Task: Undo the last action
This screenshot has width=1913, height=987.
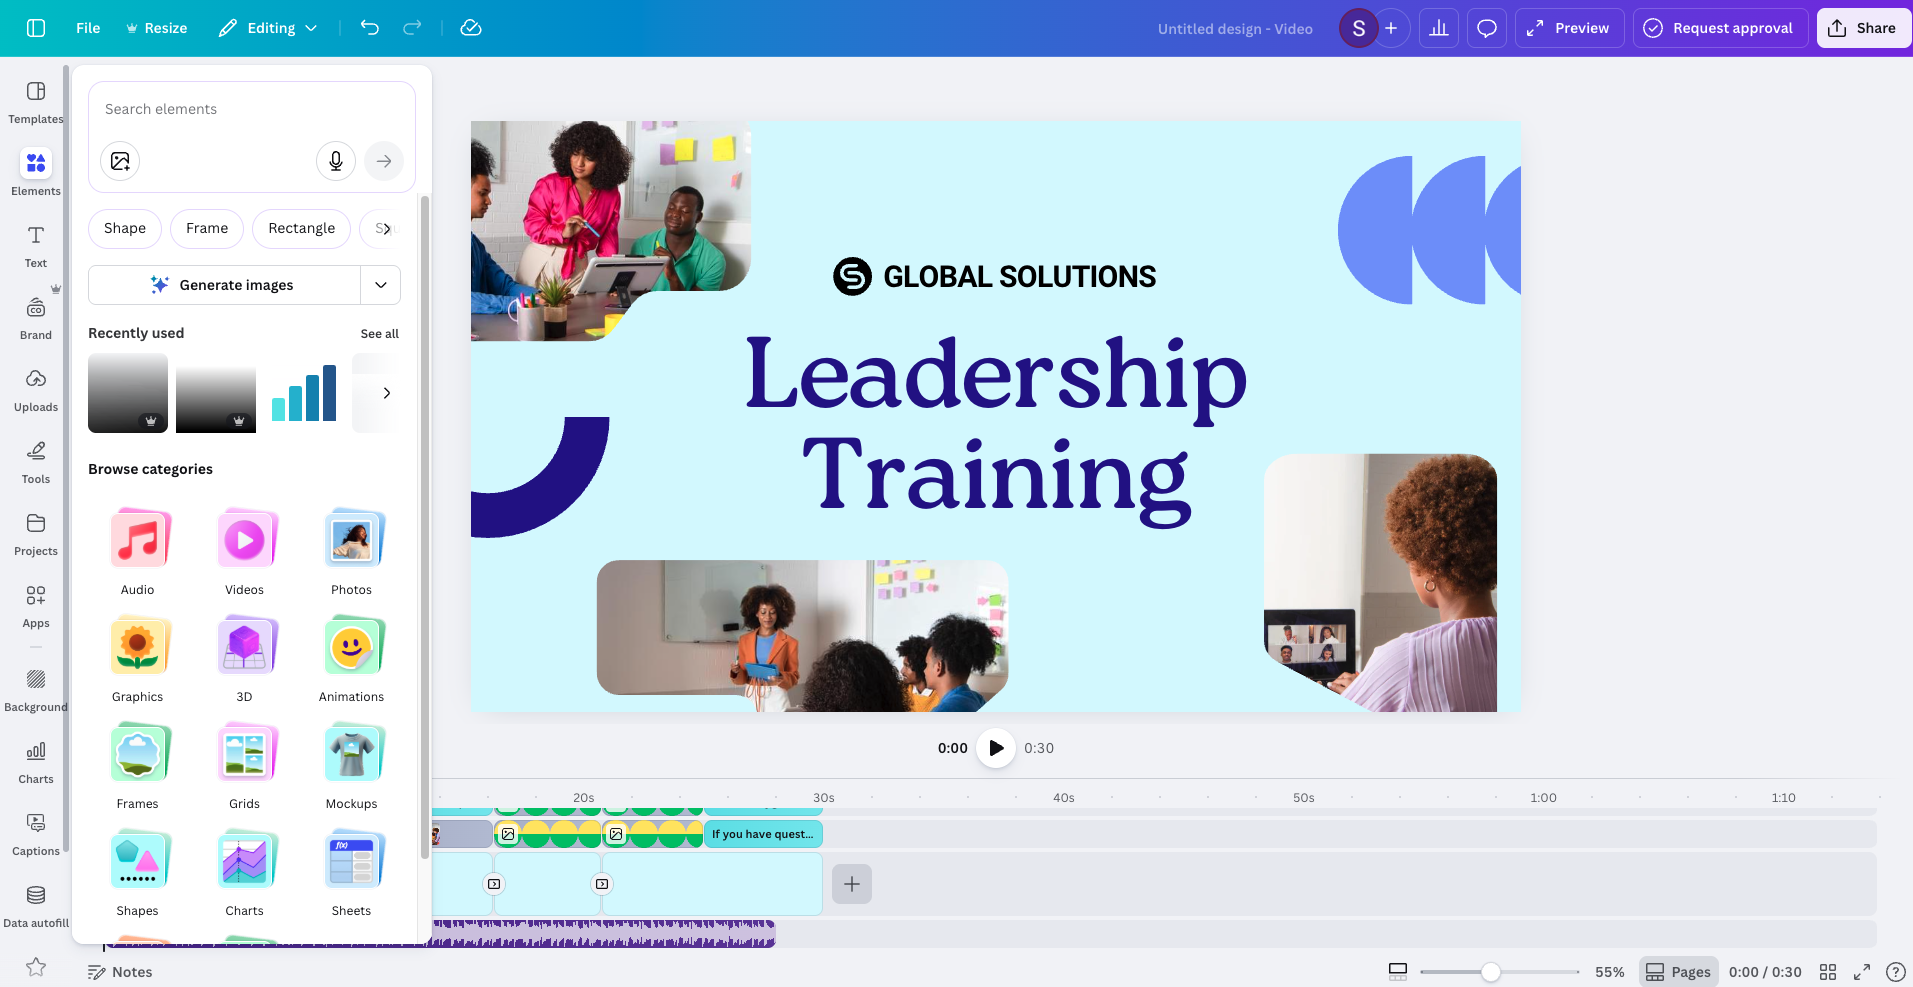Action: pos(370,28)
